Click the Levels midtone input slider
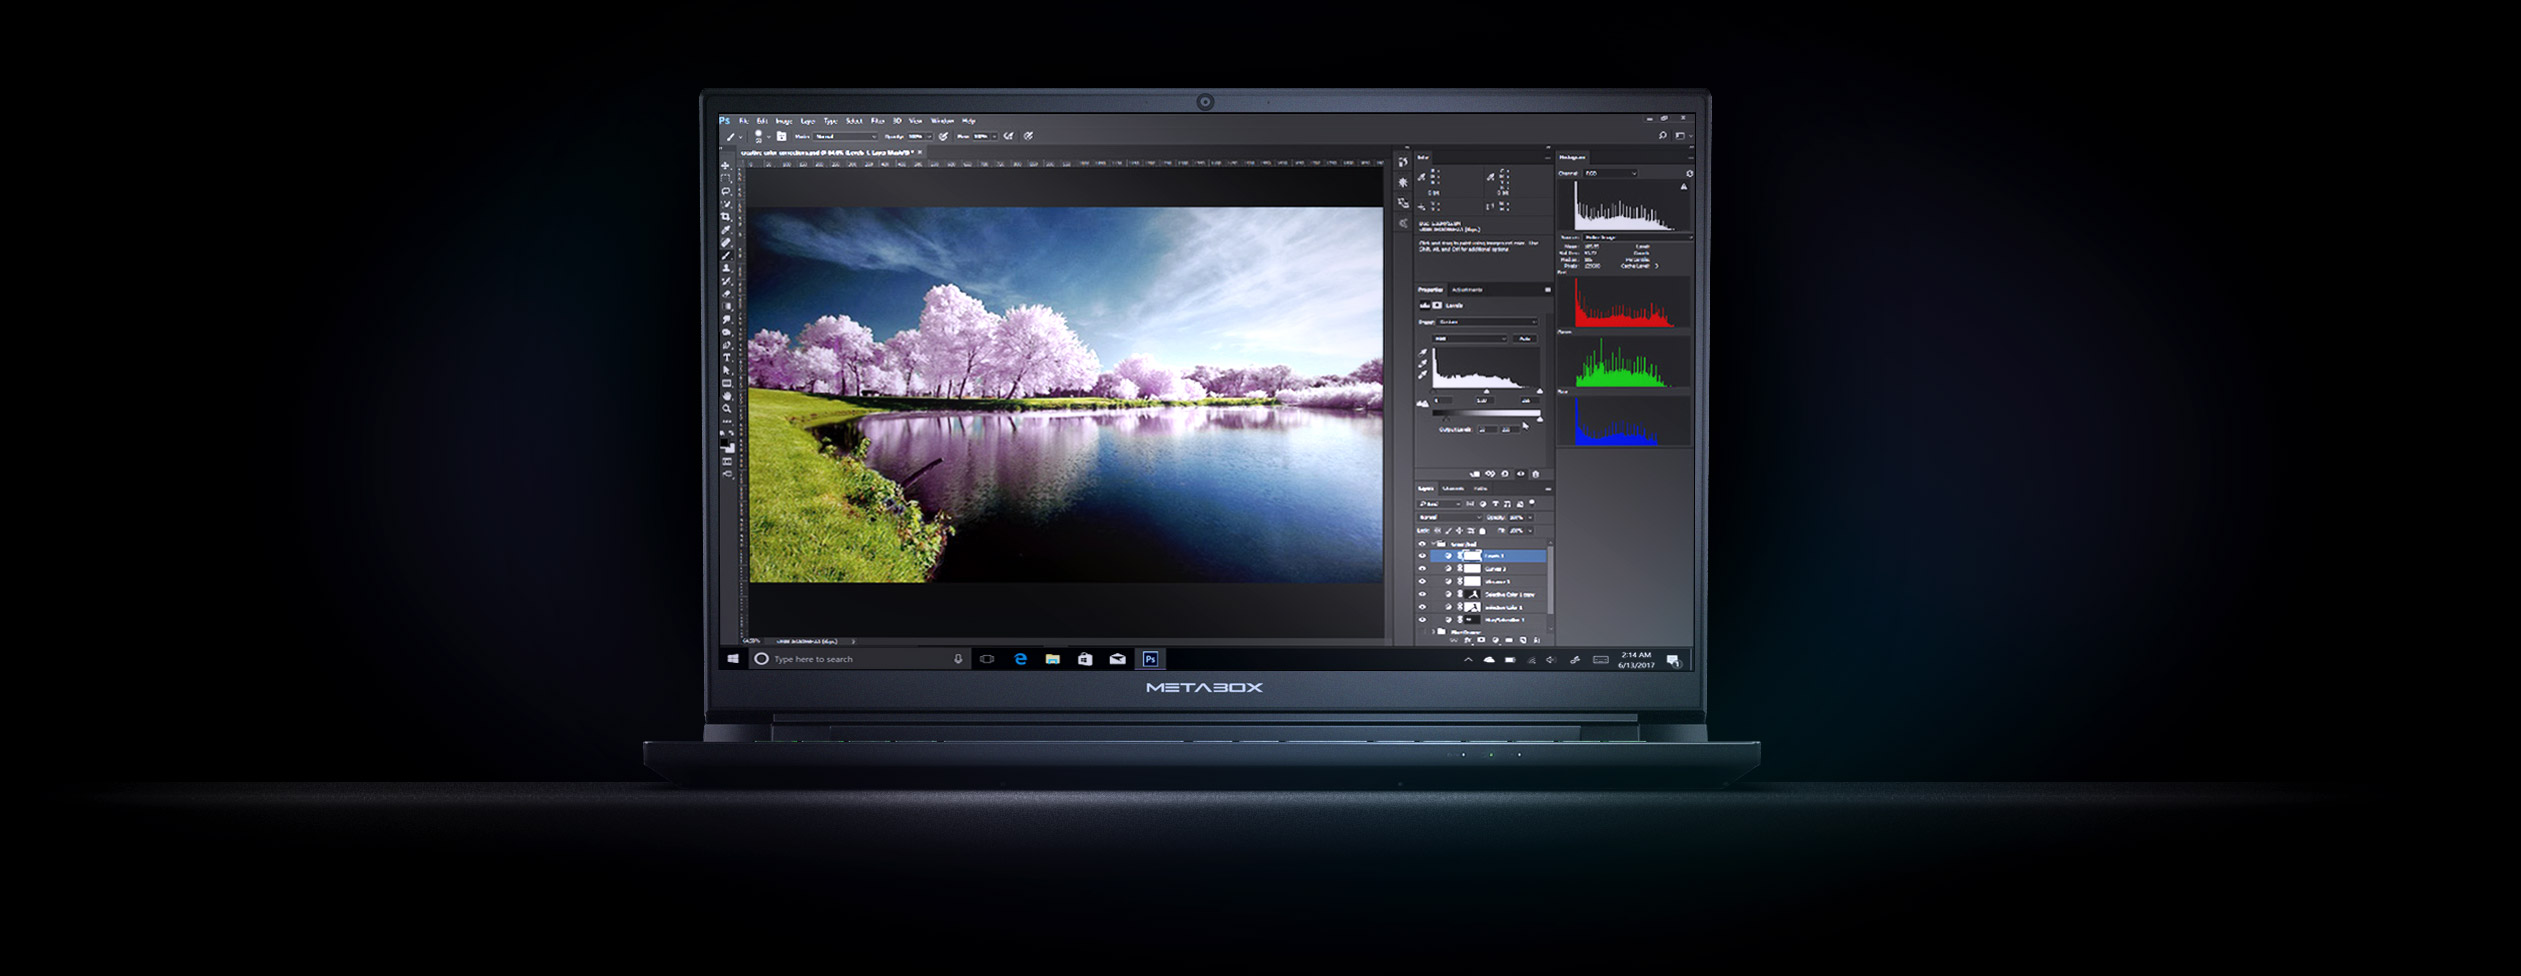This screenshot has width=2521, height=976. (1486, 391)
